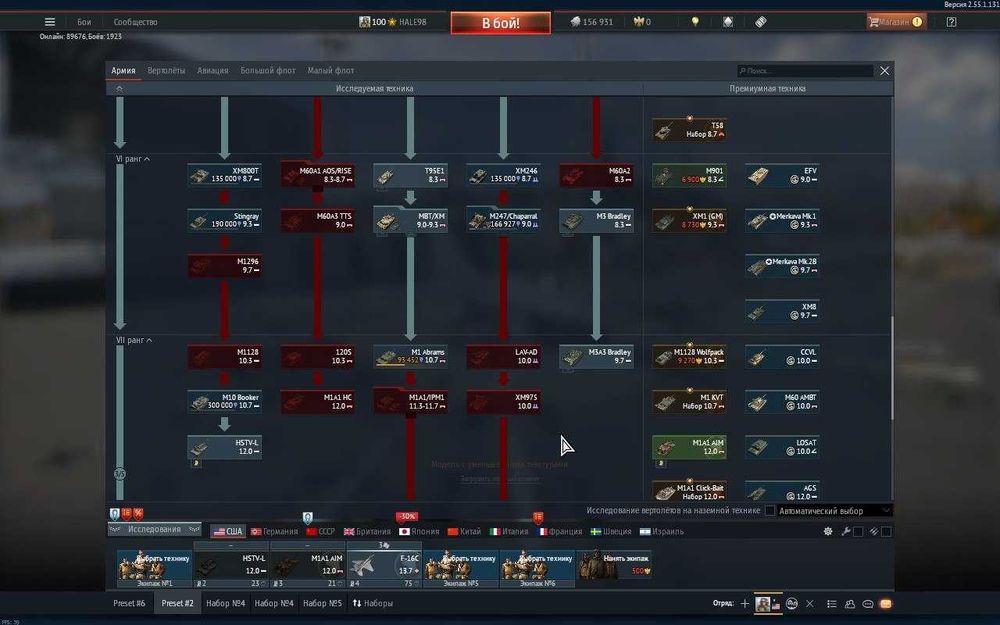The width and height of the screenshot is (1000, 625).
Task: Switch to the Авиация tab
Action: [x=212, y=71]
